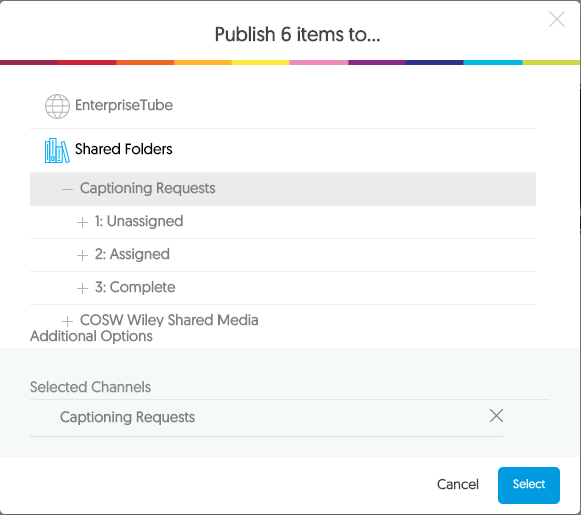Click the Shared Folders books icon
Viewport: 581px width, 515px height.
(x=57, y=150)
